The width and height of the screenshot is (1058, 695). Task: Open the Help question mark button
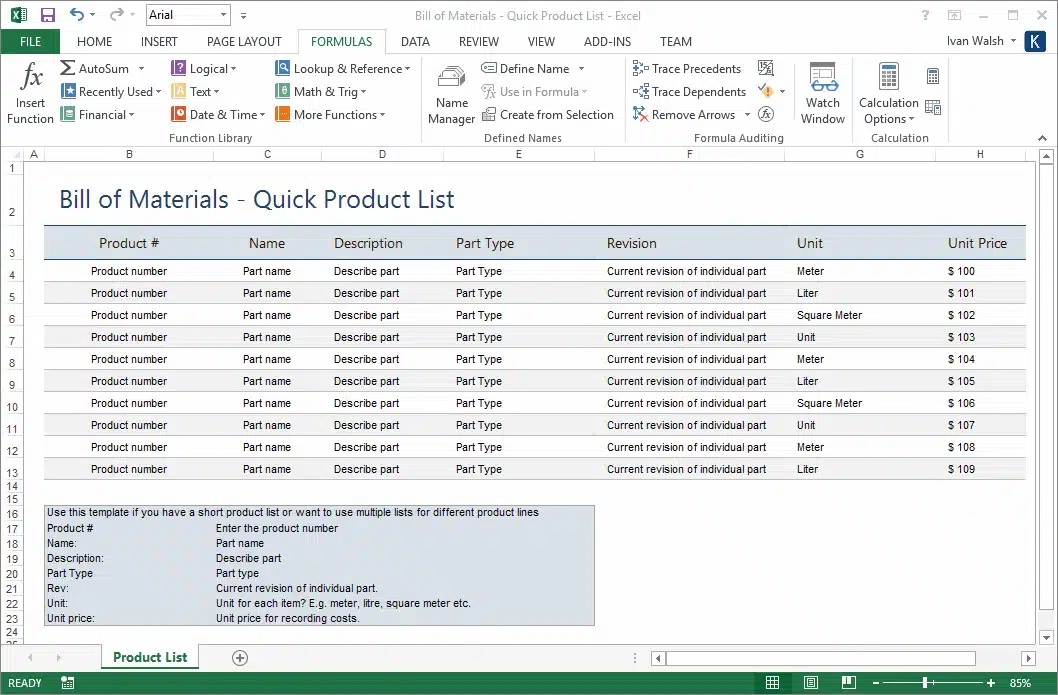[925, 15]
